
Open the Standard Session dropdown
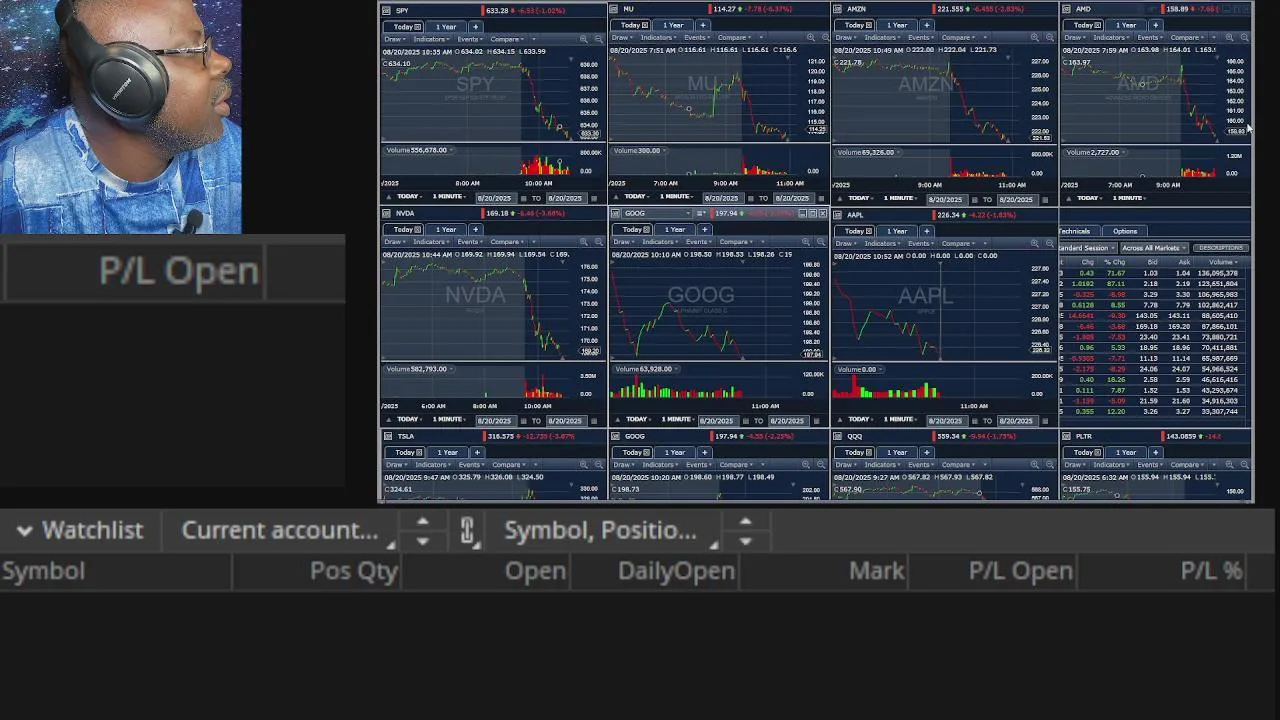(1086, 248)
